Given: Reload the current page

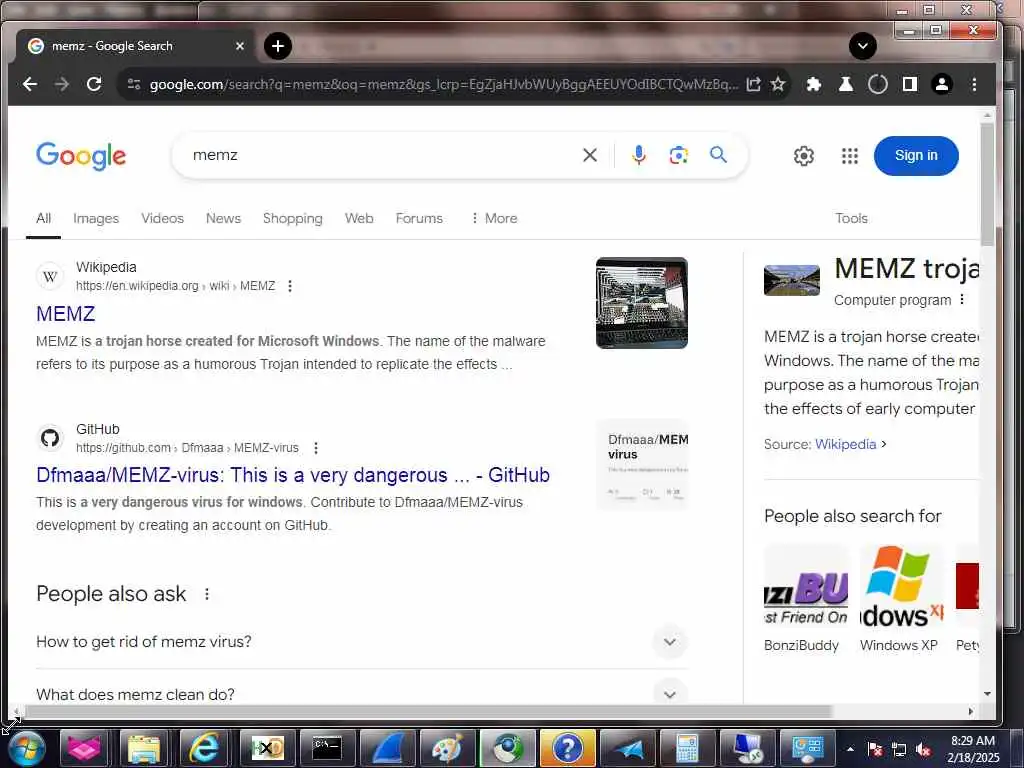Looking at the screenshot, I should coord(94,84).
